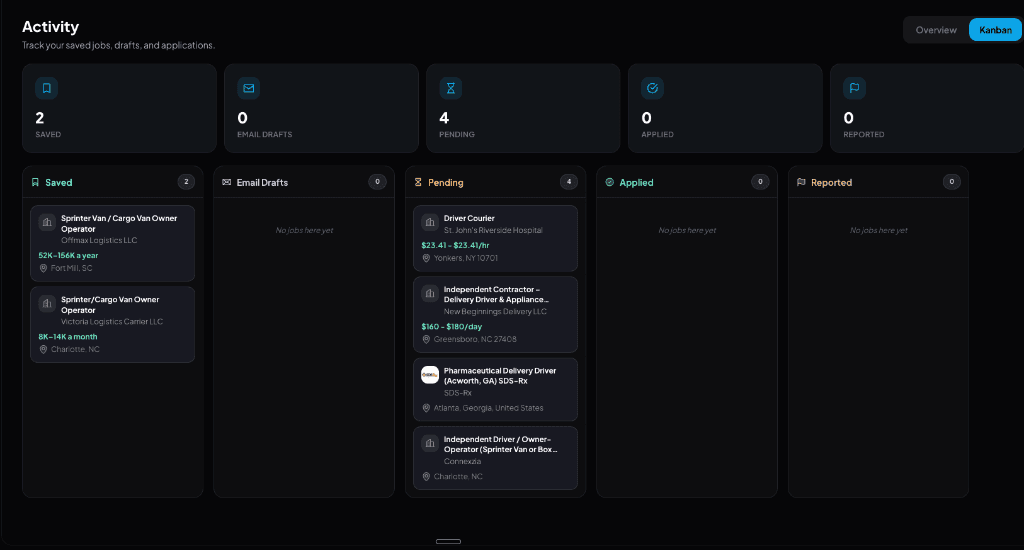Image resolution: width=1024 pixels, height=550 pixels.
Task: Click the "REPORTED" stat label
Action: 864,135
